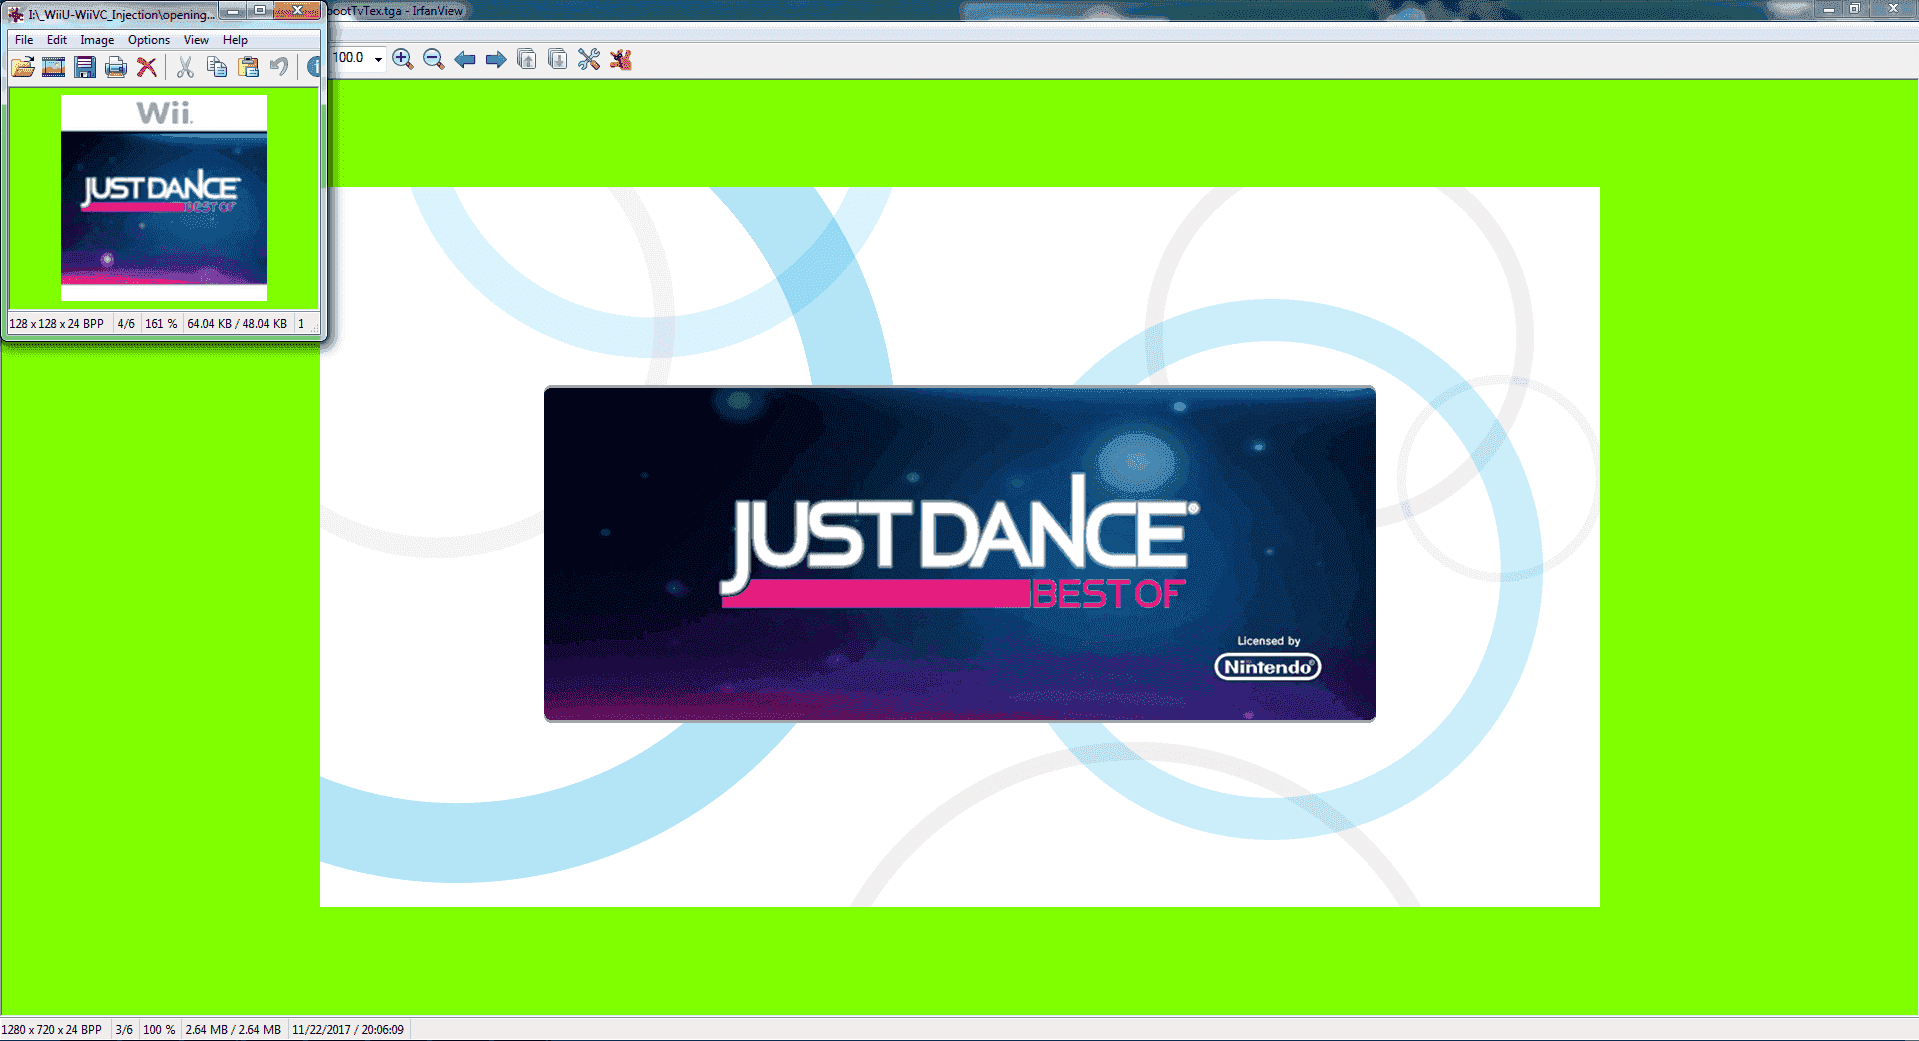Zoom out using the magnifier minus icon
The height and width of the screenshot is (1041, 1919).
pos(434,59)
